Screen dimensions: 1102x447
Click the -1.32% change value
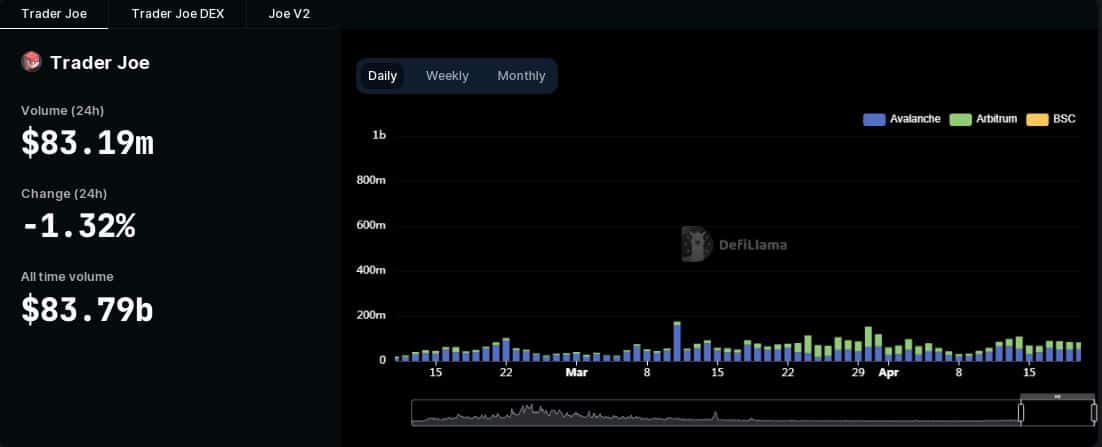78,226
